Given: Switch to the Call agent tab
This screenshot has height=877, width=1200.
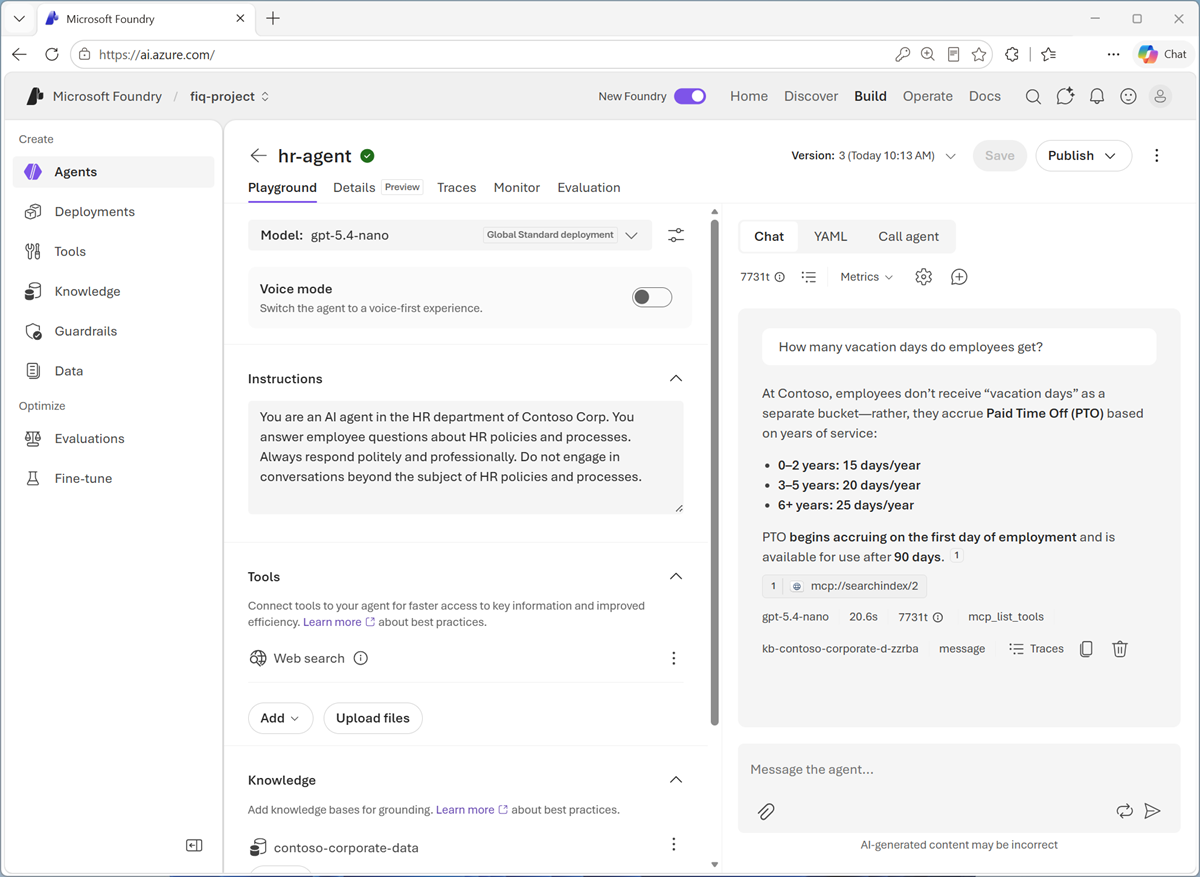Looking at the screenshot, I should pyautogui.click(x=908, y=236).
